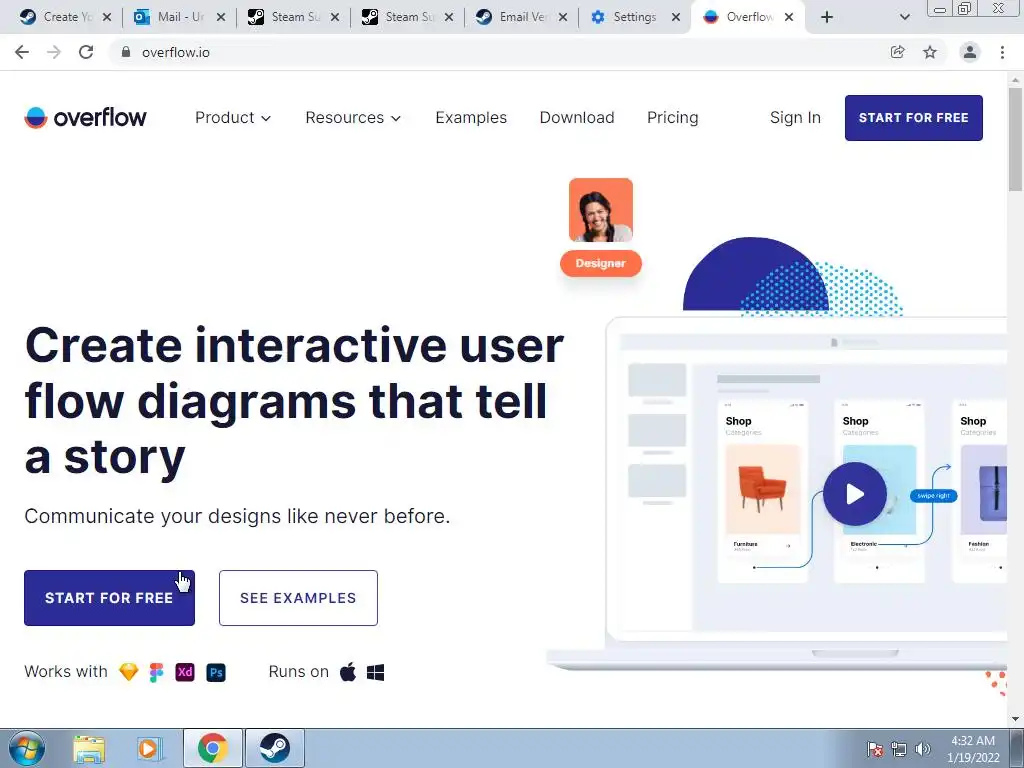Screen dimensions: 1024x768
Task: Click the Furniture chair card in mockup
Action: click(762, 490)
